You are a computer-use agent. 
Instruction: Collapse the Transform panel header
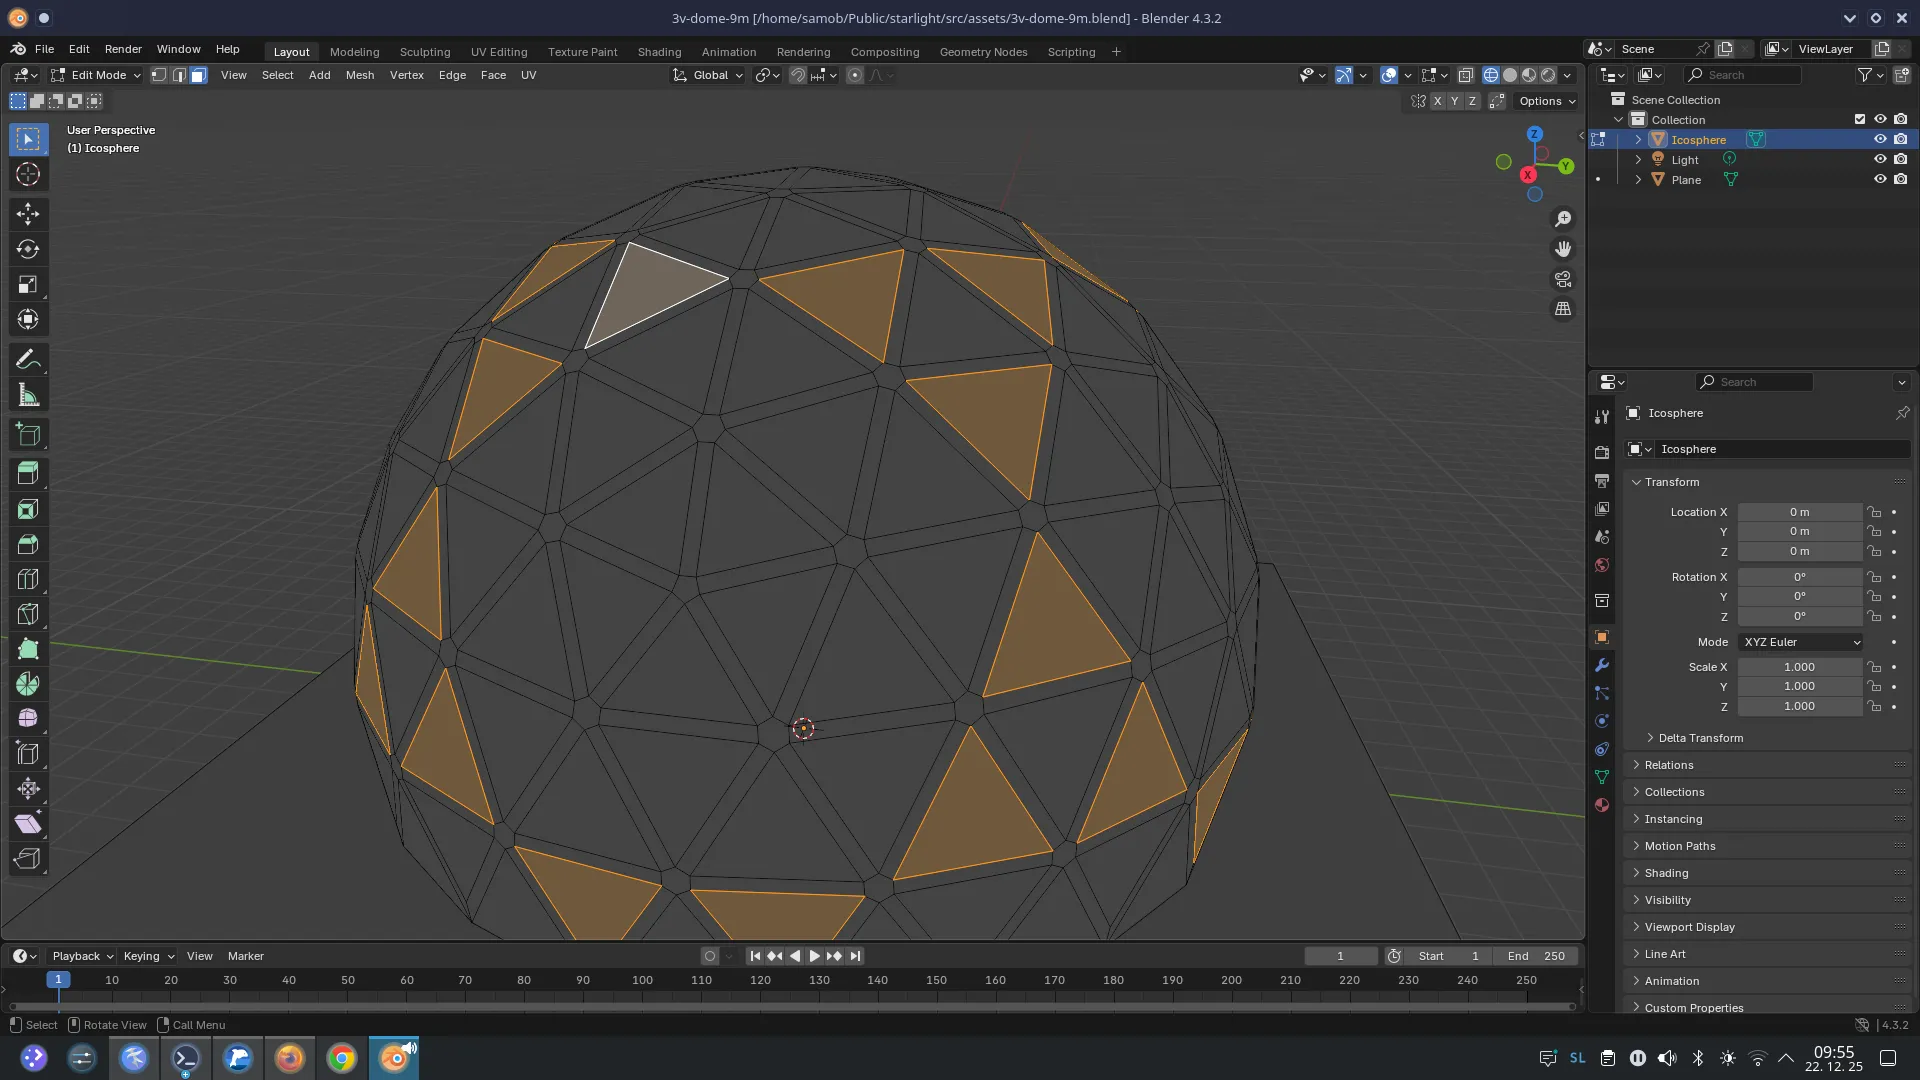[1668, 482]
